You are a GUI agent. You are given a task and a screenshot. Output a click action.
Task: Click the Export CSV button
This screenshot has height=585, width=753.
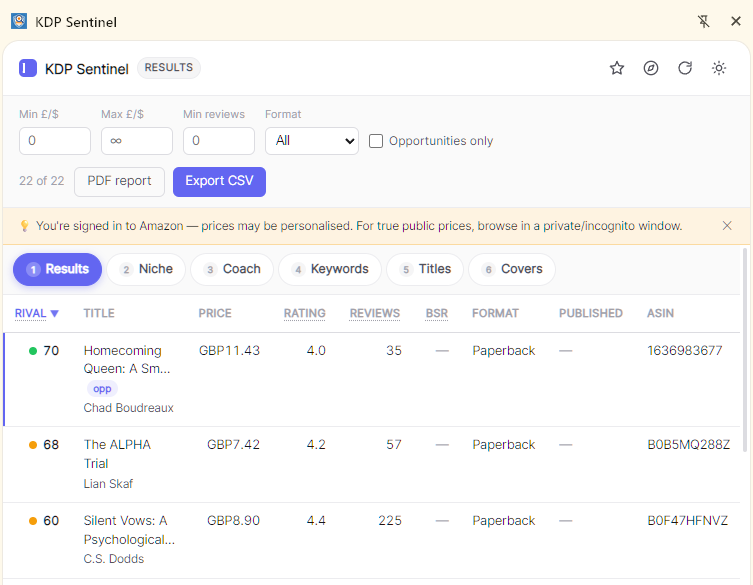point(219,182)
